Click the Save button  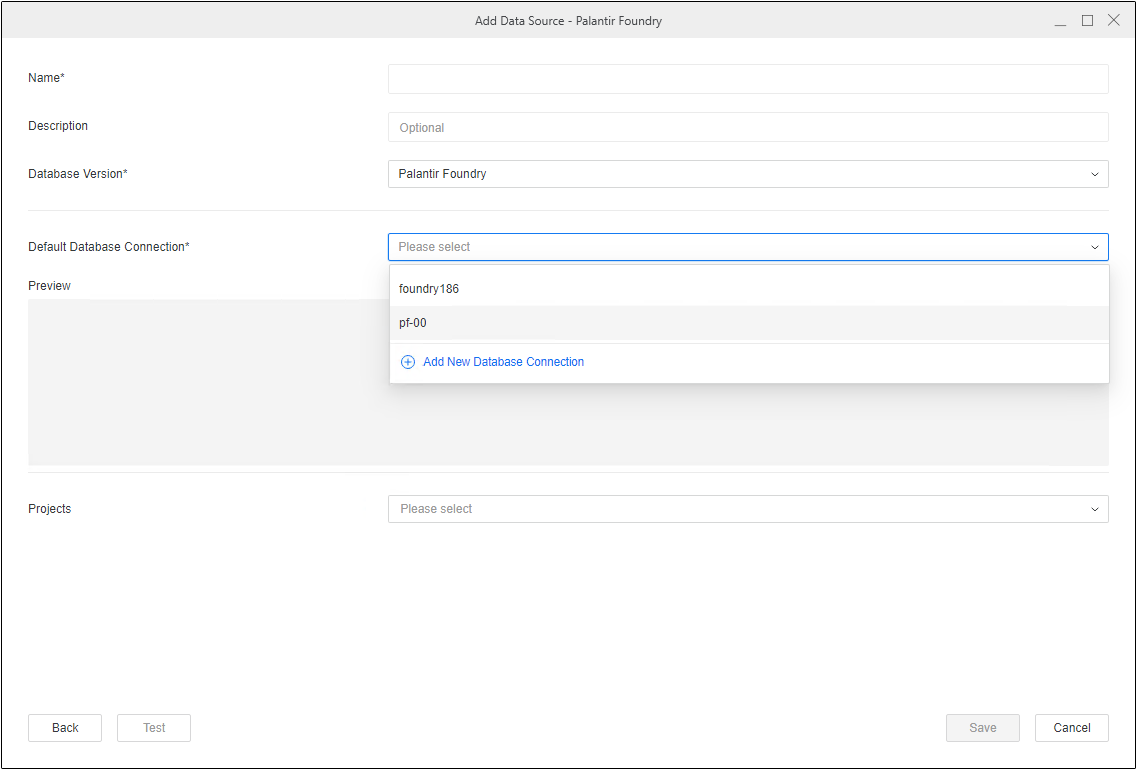pyautogui.click(x=983, y=728)
